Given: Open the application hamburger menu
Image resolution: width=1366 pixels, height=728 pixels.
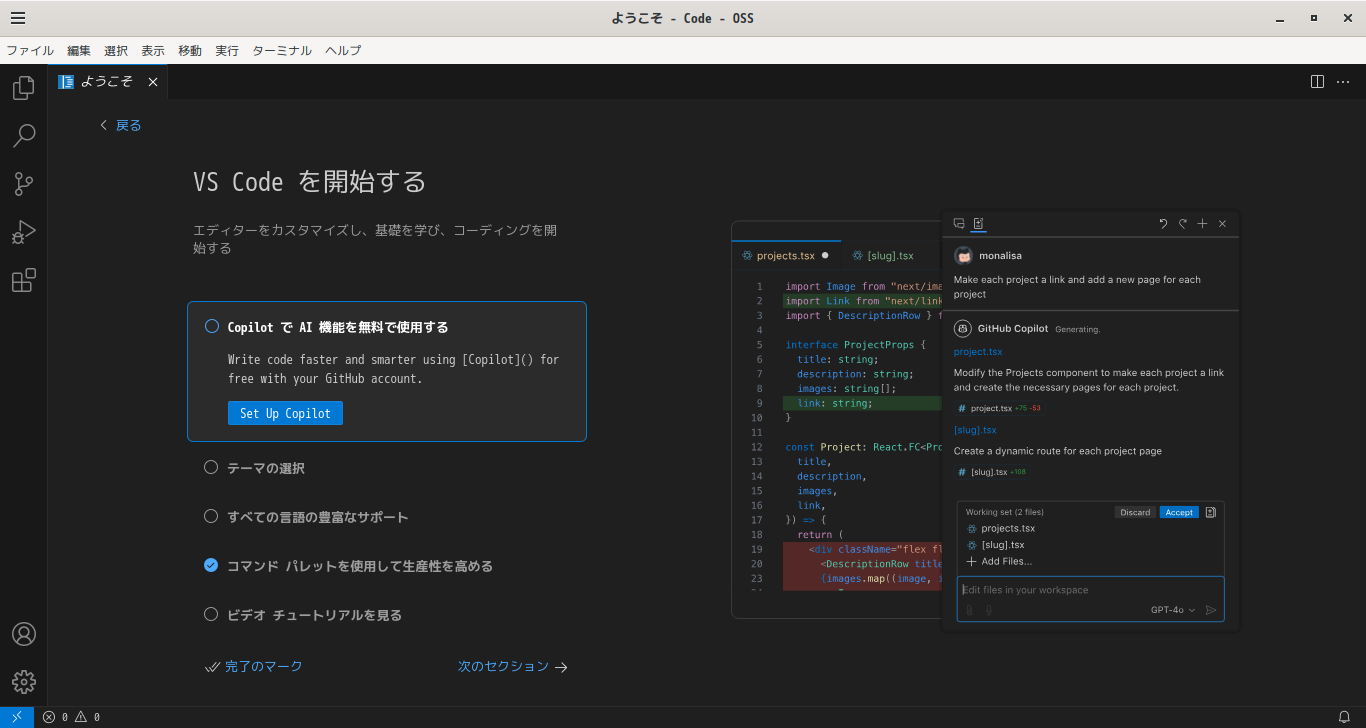Looking at the screenshot, I should pos(18,18).
